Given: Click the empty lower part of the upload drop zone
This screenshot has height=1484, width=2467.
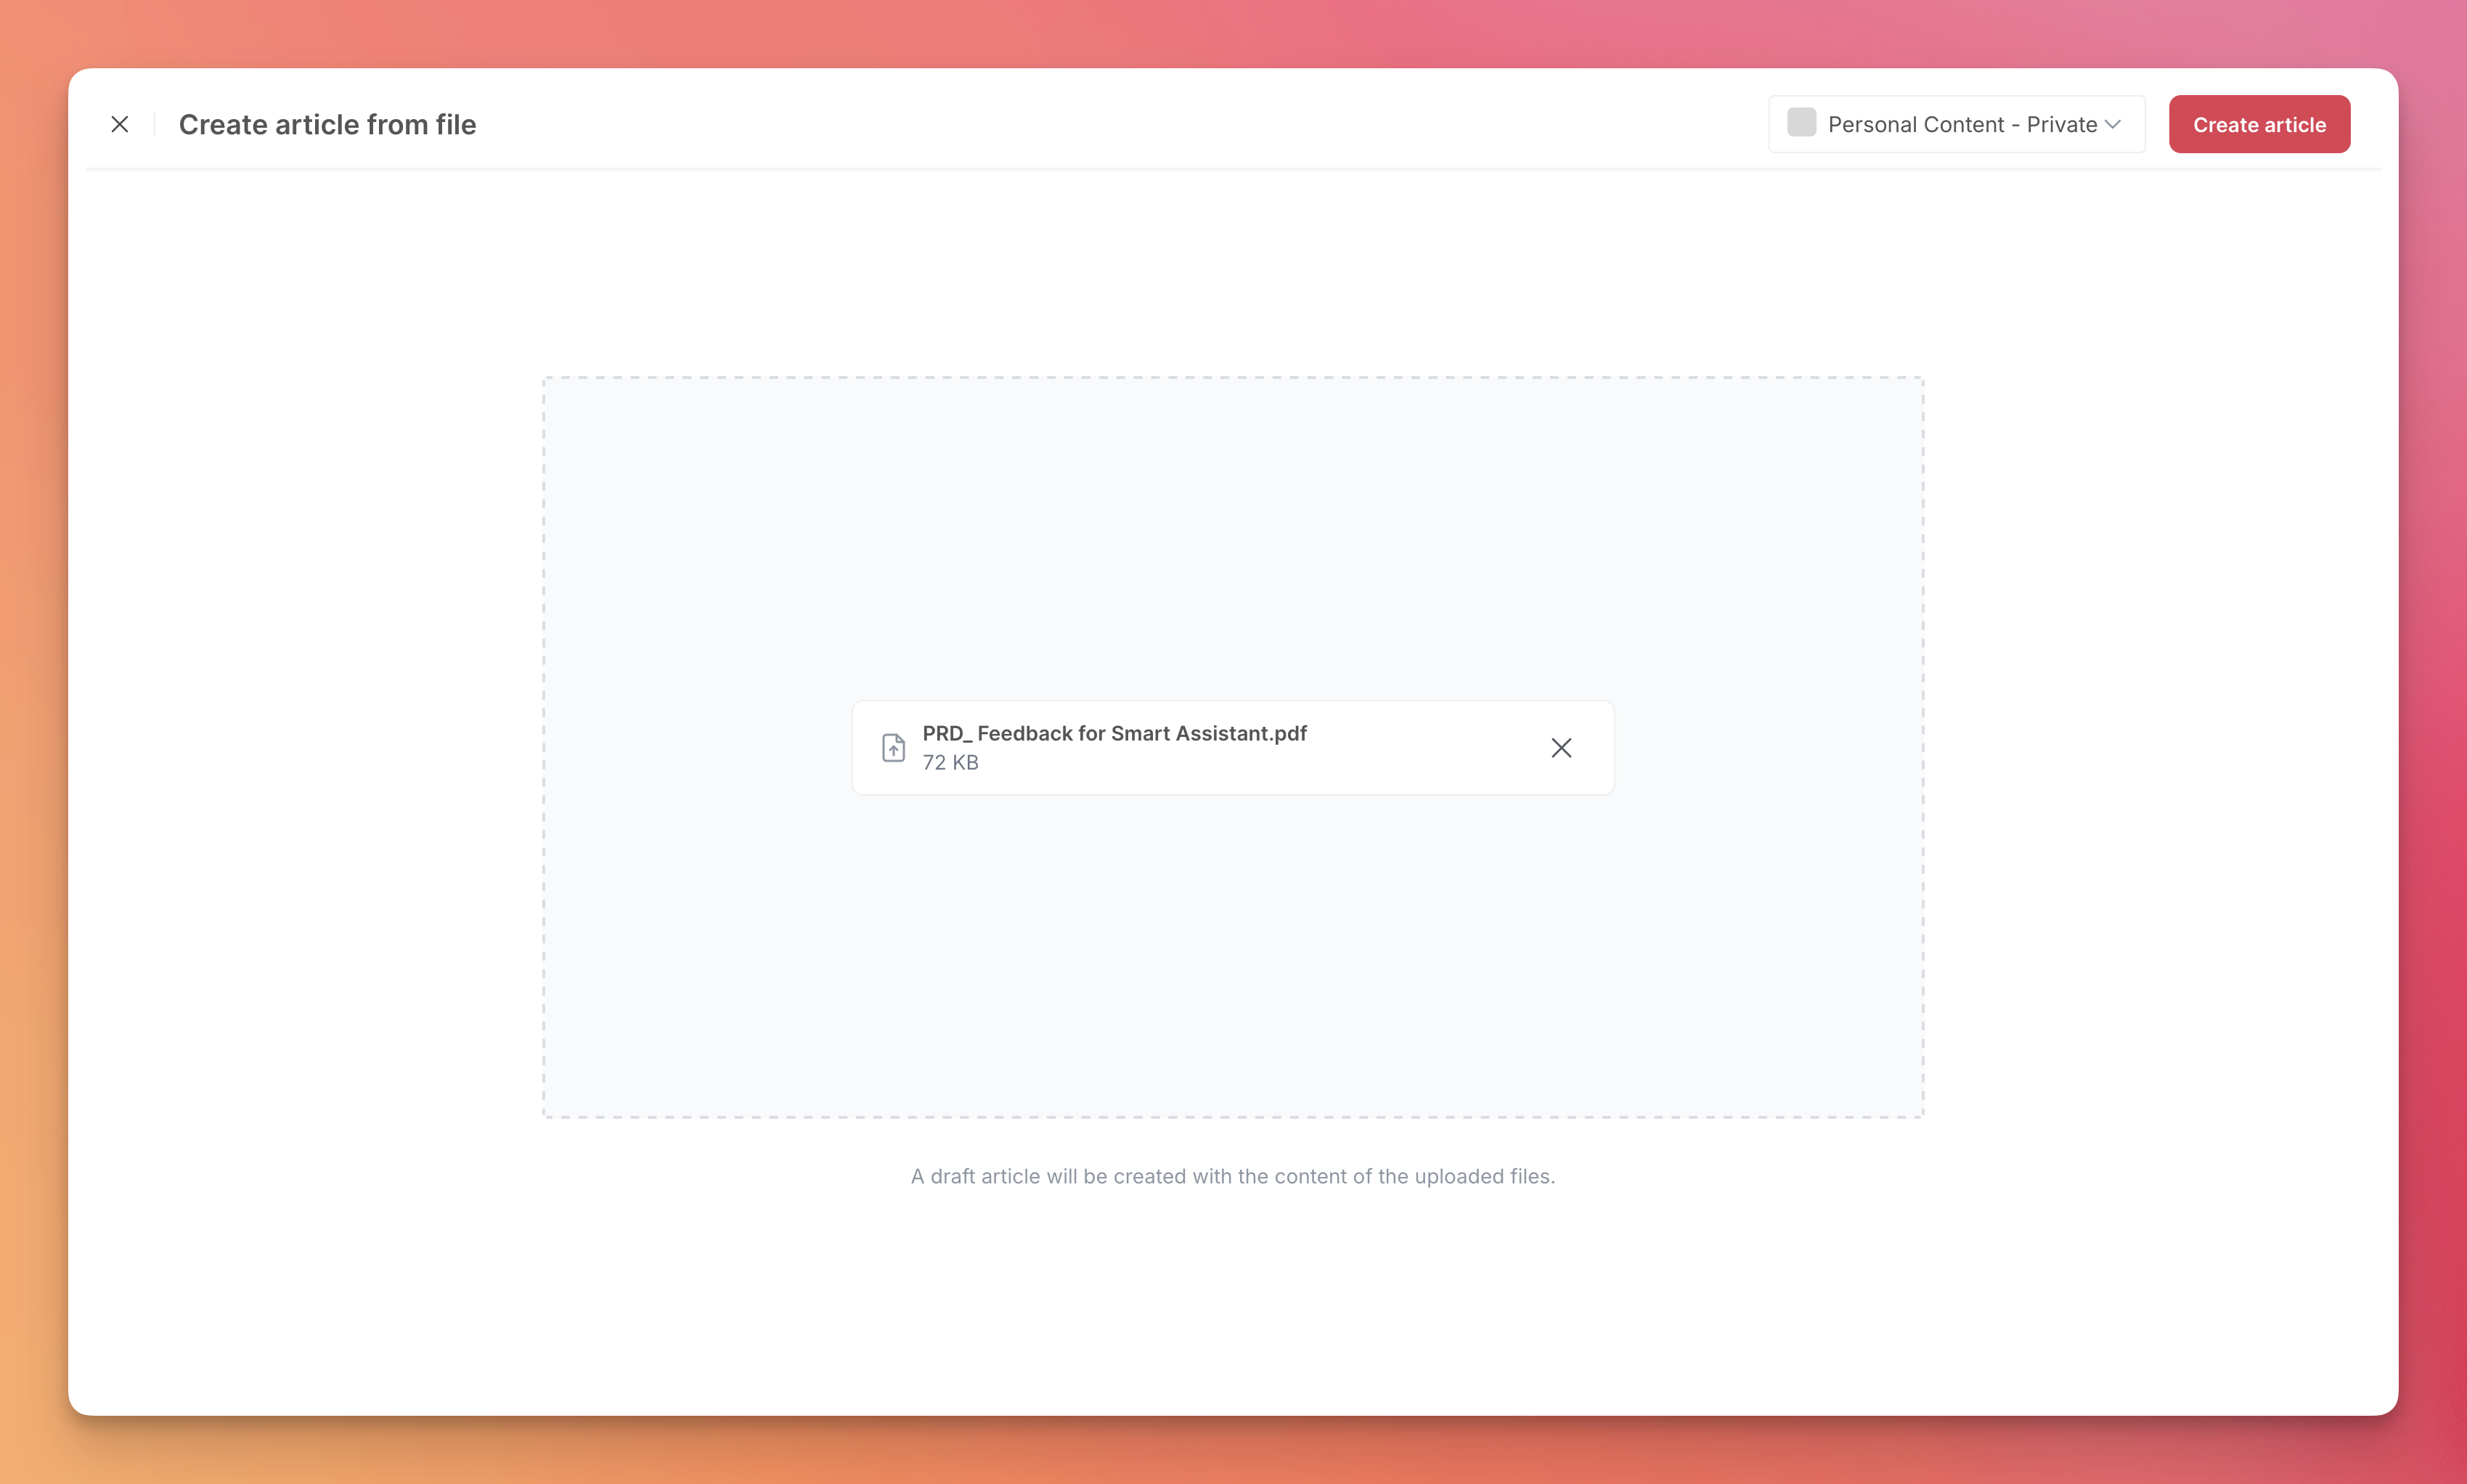Looking at the screenshot, I should point(1233,955).
